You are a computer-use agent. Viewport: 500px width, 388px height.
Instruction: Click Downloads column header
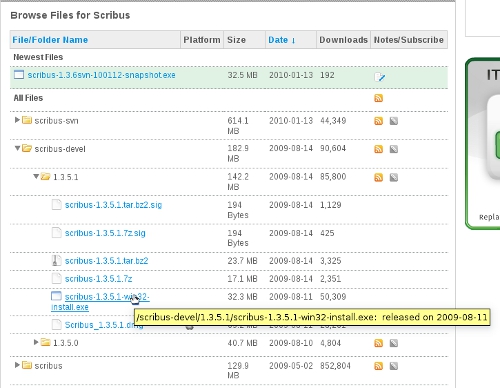point(343,40)
